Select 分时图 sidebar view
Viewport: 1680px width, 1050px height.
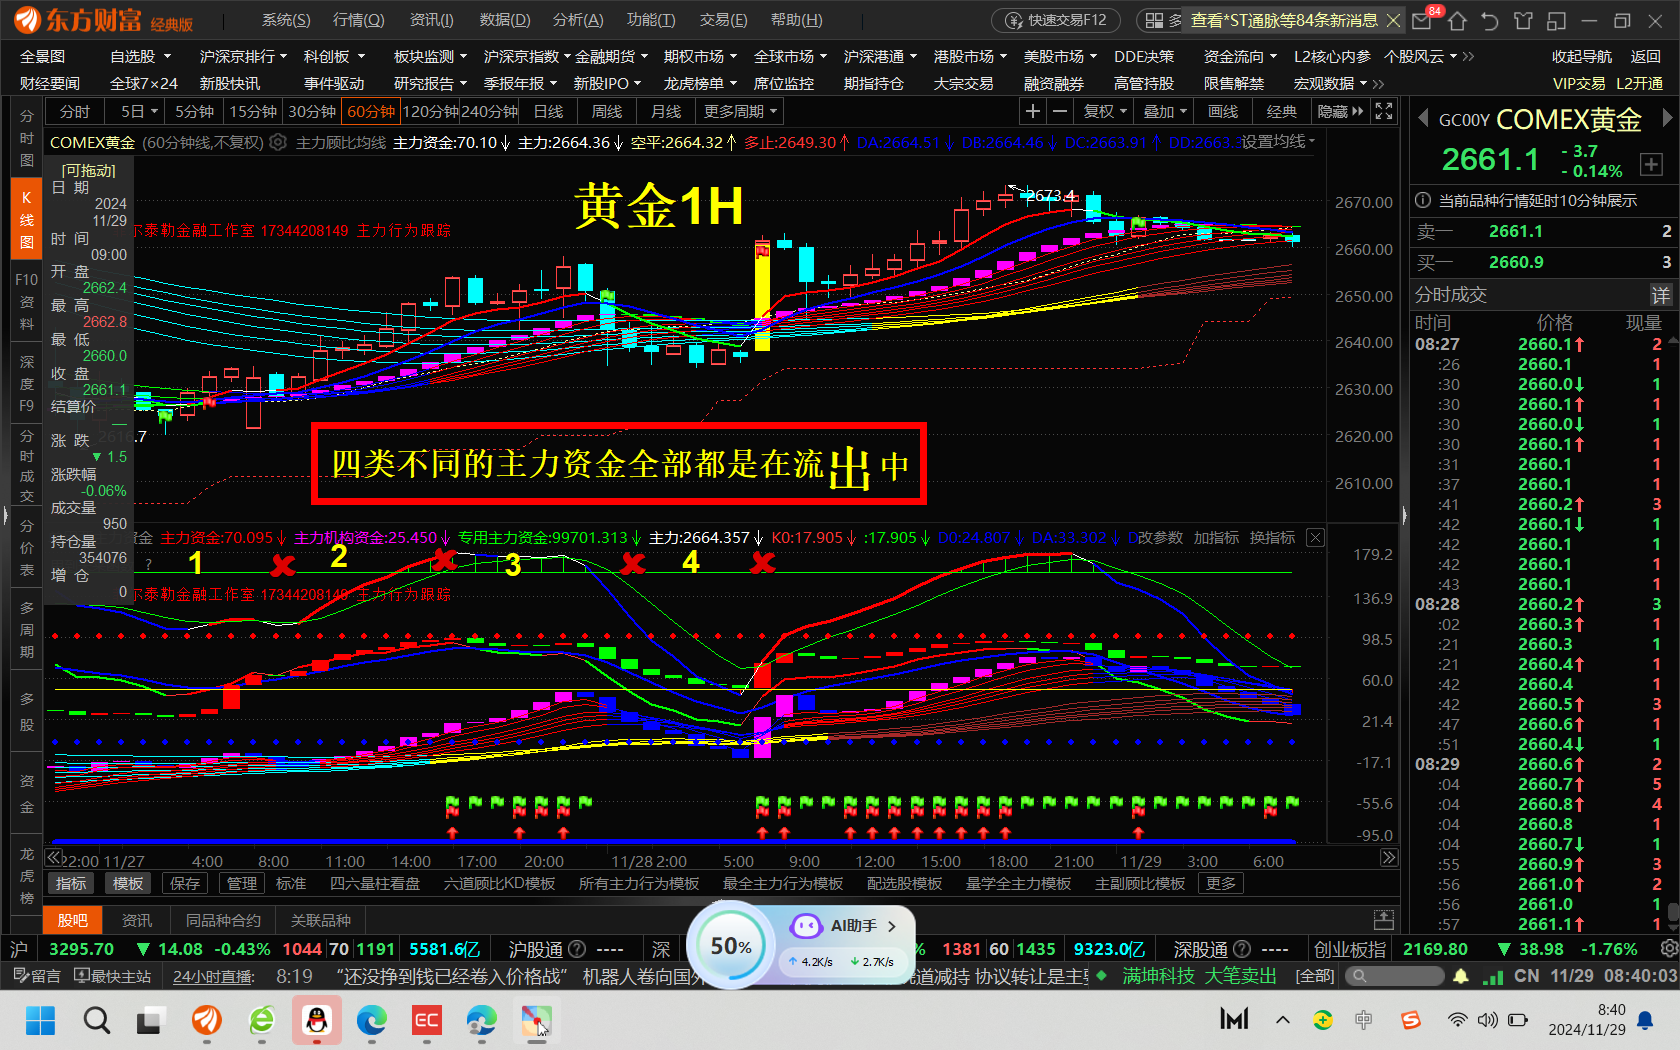point(27,138)
